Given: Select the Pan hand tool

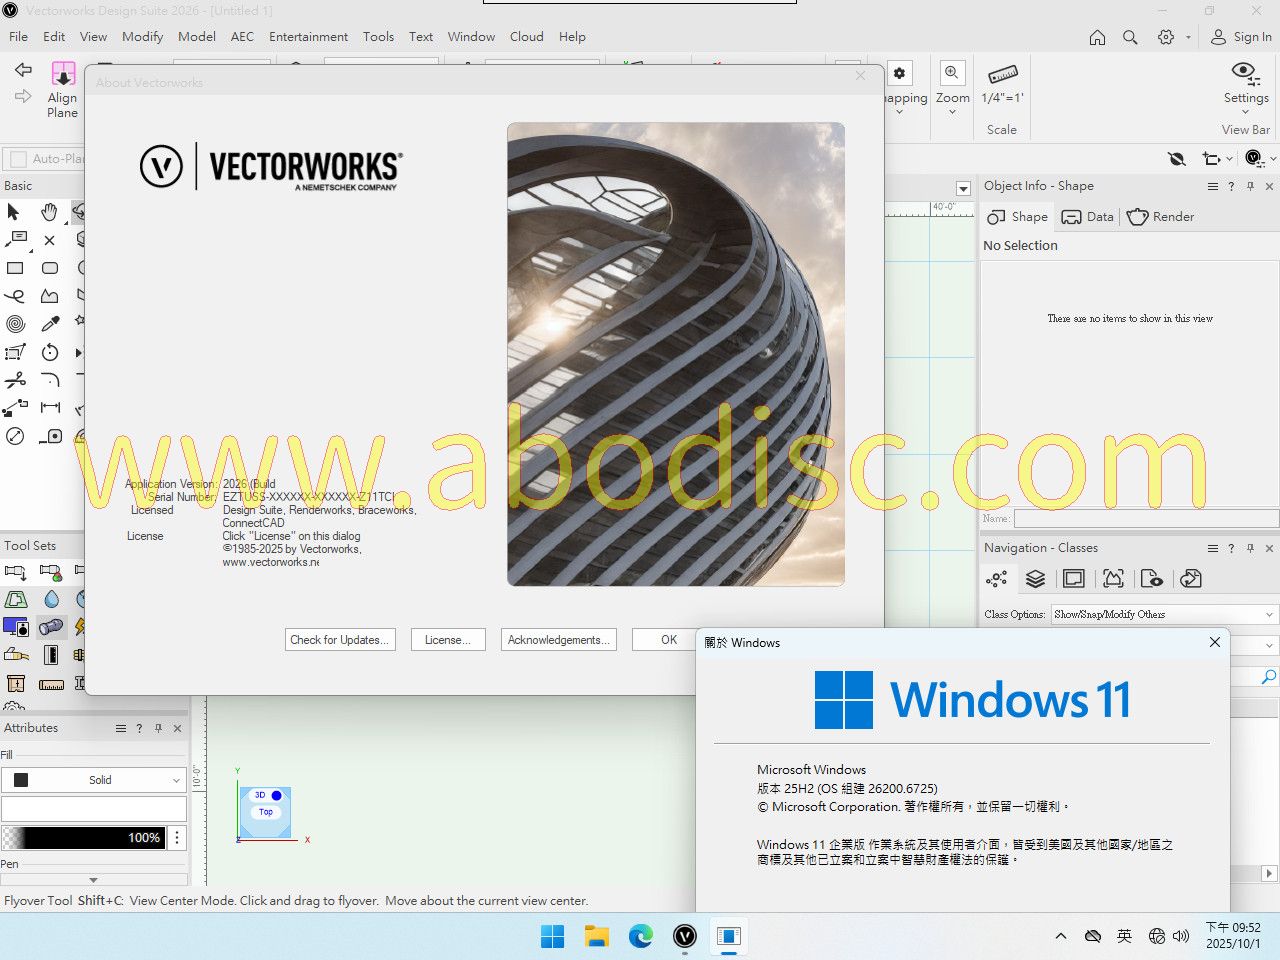Looking at the screenshot, I should (x=49, y=212).
